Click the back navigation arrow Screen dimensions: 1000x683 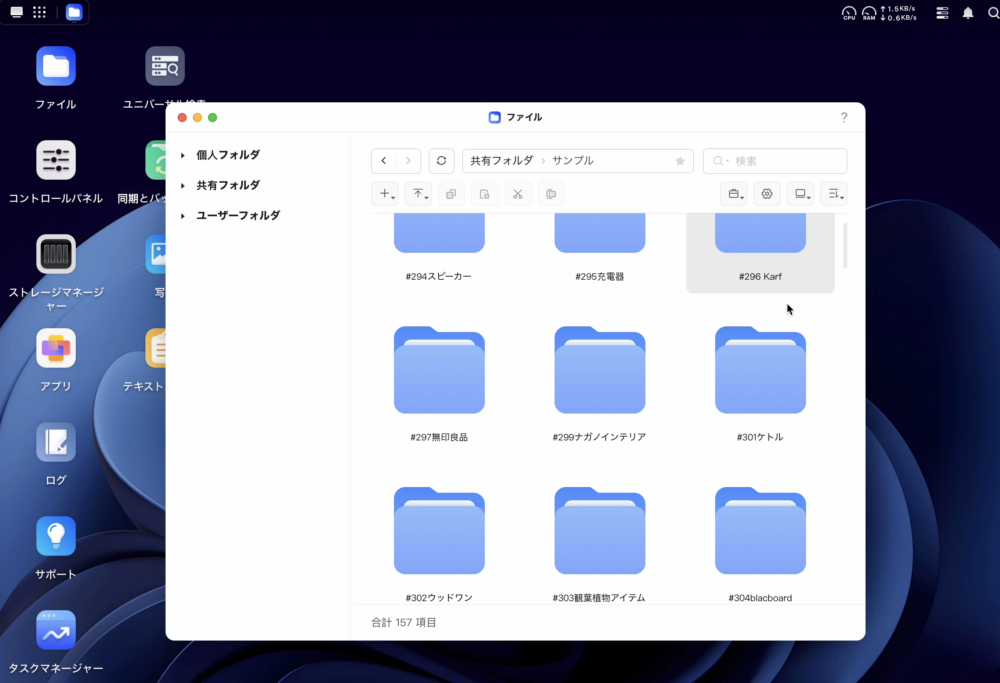(x=384, y=161)
